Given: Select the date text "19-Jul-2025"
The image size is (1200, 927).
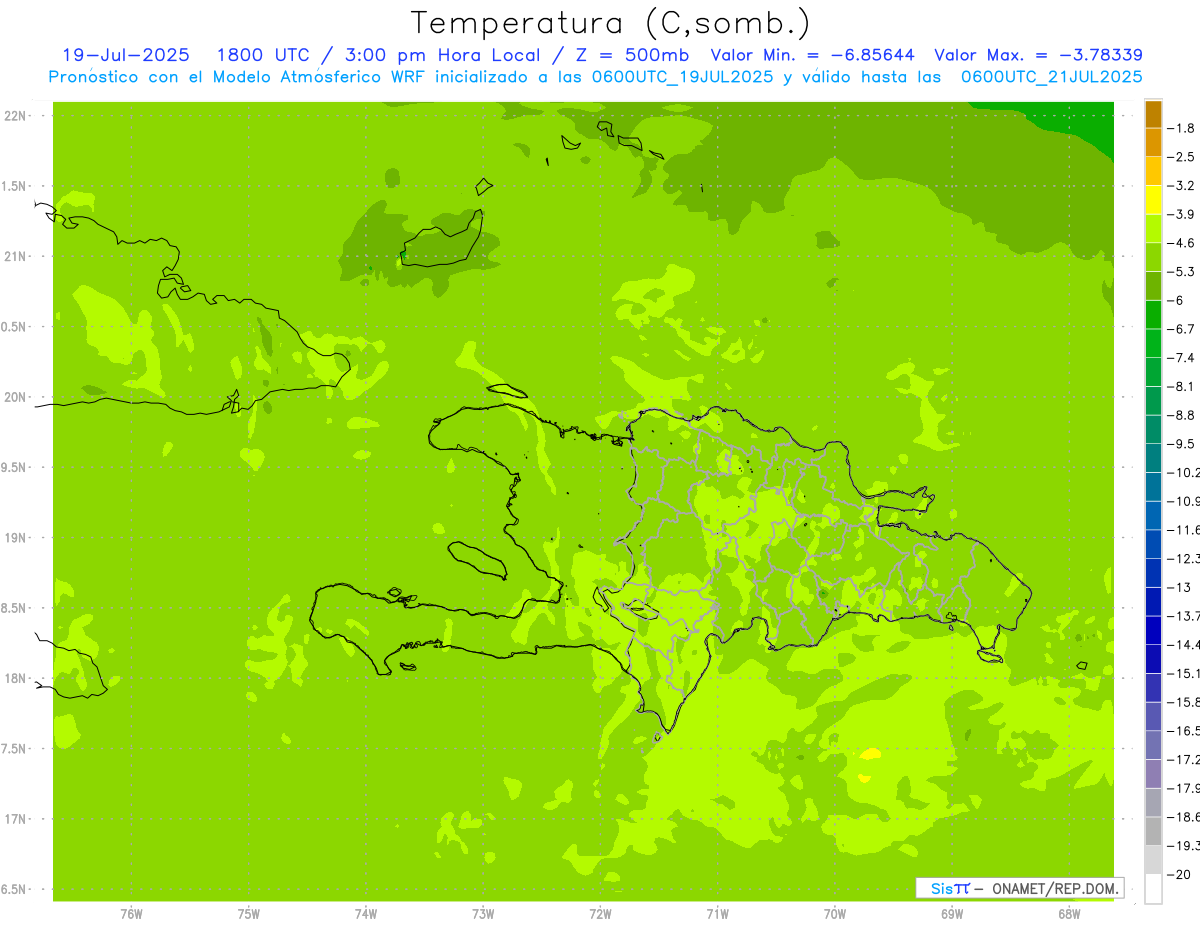Looking at the screenshot, I should (x=126, y=55).
